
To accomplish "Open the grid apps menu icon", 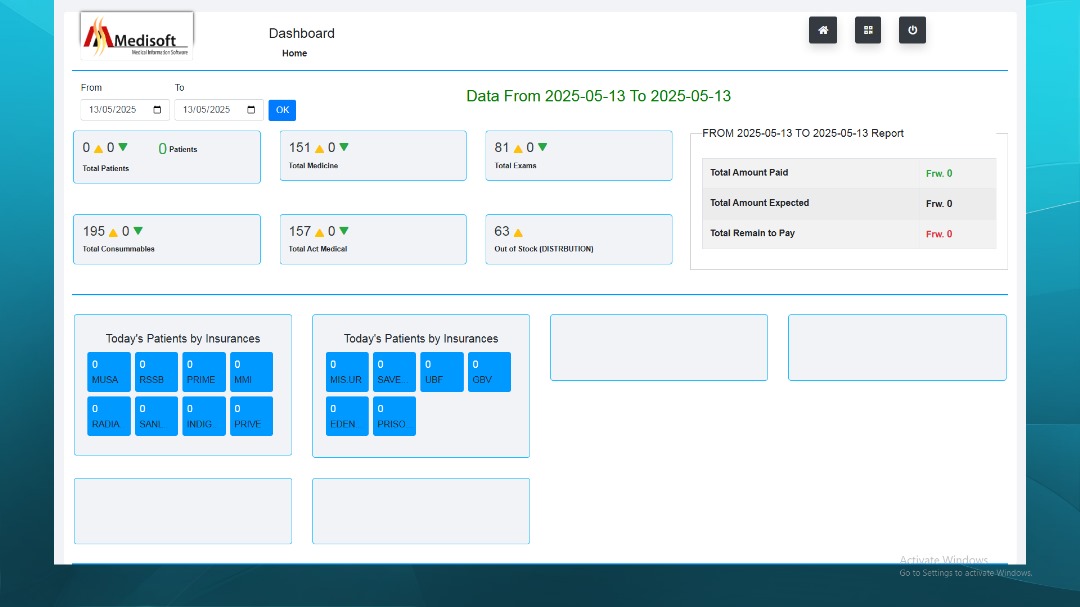I will (x=867, y=31).
